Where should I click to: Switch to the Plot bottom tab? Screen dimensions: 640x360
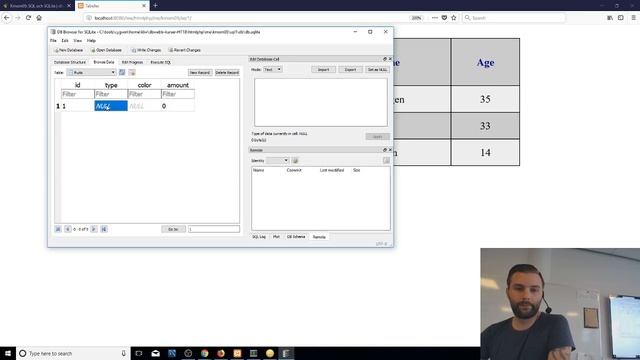click(x=276, y=237)
